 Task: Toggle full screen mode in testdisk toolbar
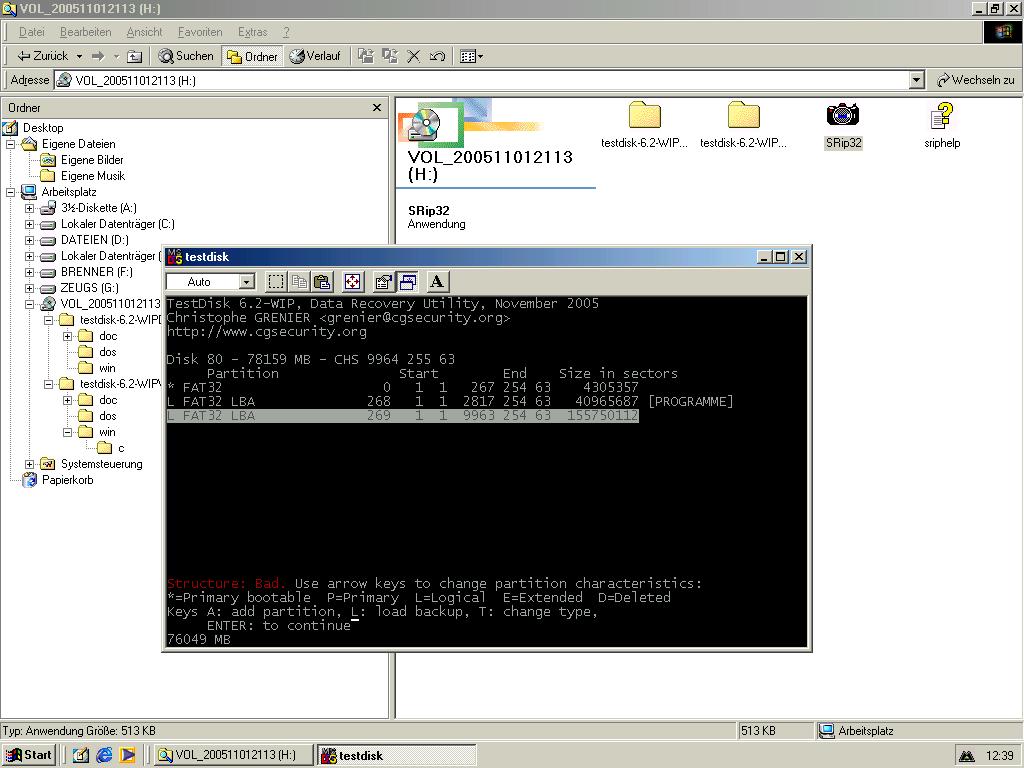coord(352,282)
